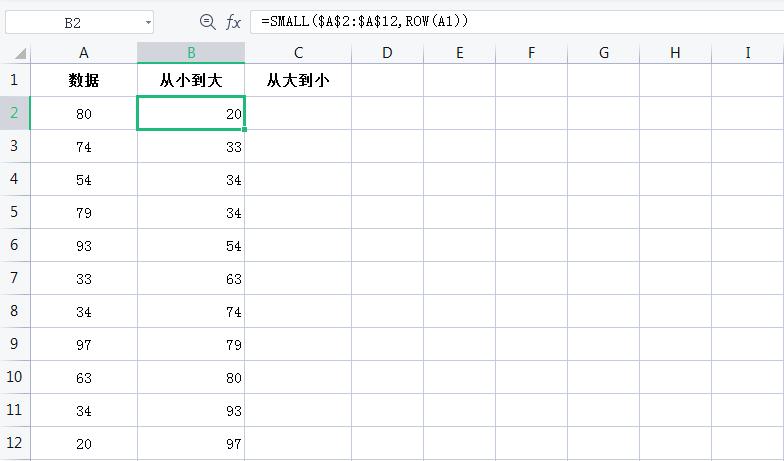Expand the Name Box dropdown arrow
The image size is (784, 461).
coord(148,22)
